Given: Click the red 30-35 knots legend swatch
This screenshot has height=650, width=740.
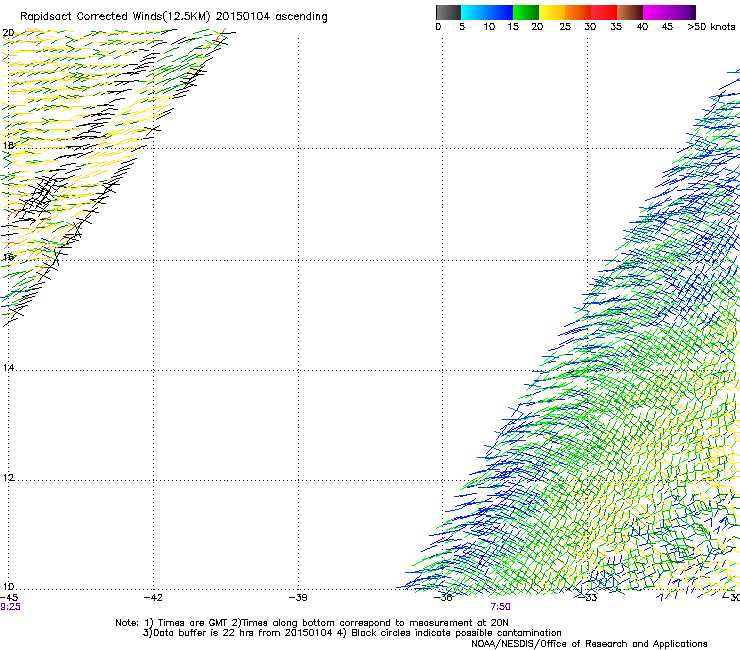Looking at the screenshot, I should (x=604, y=12).
